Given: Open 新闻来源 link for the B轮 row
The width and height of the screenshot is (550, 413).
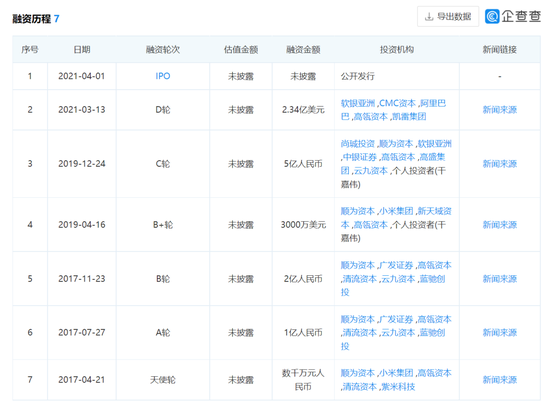Looking at the screenshot, I should [499, 279].
